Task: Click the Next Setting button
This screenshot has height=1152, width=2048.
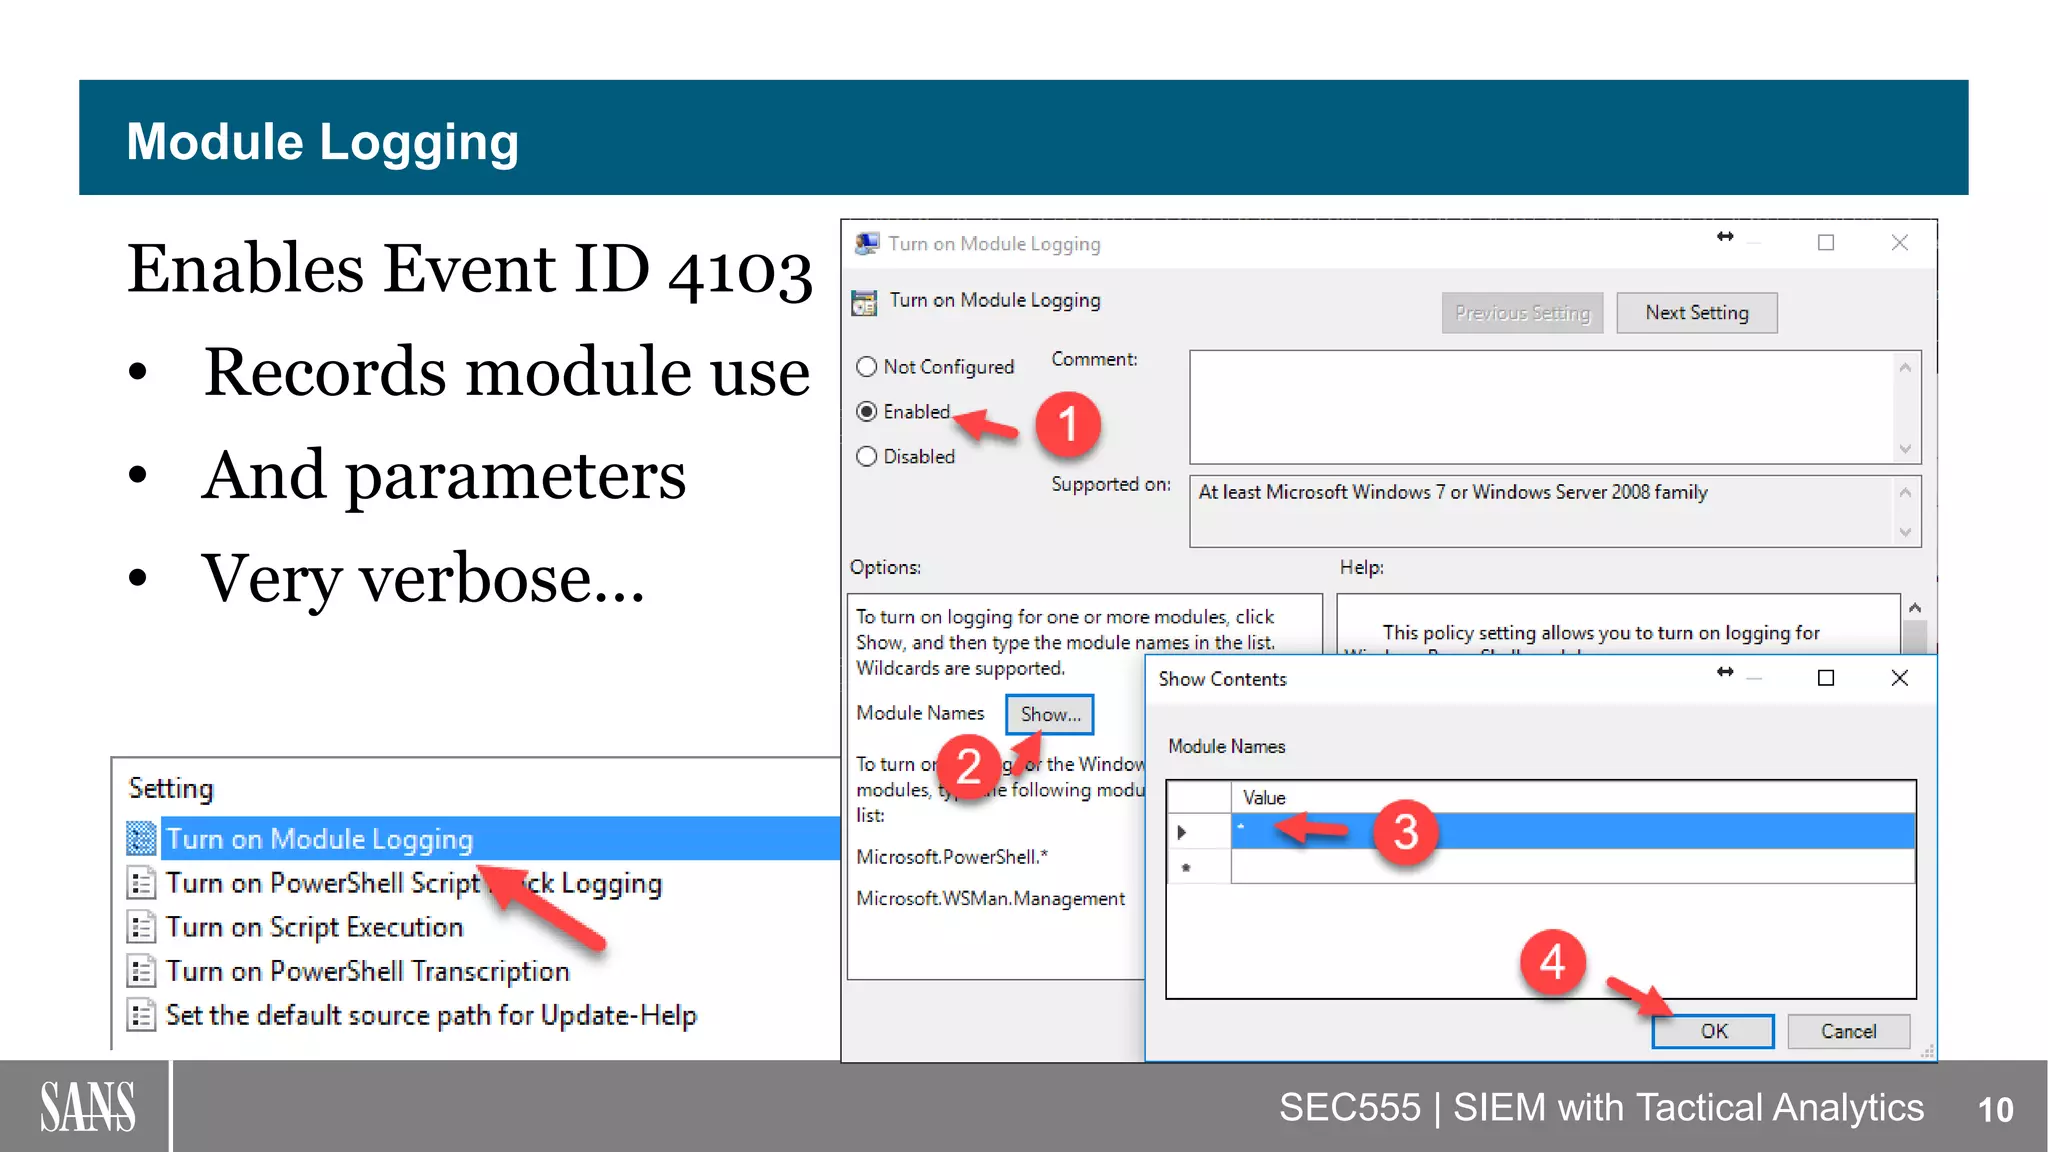Action: coord(1697,313)
